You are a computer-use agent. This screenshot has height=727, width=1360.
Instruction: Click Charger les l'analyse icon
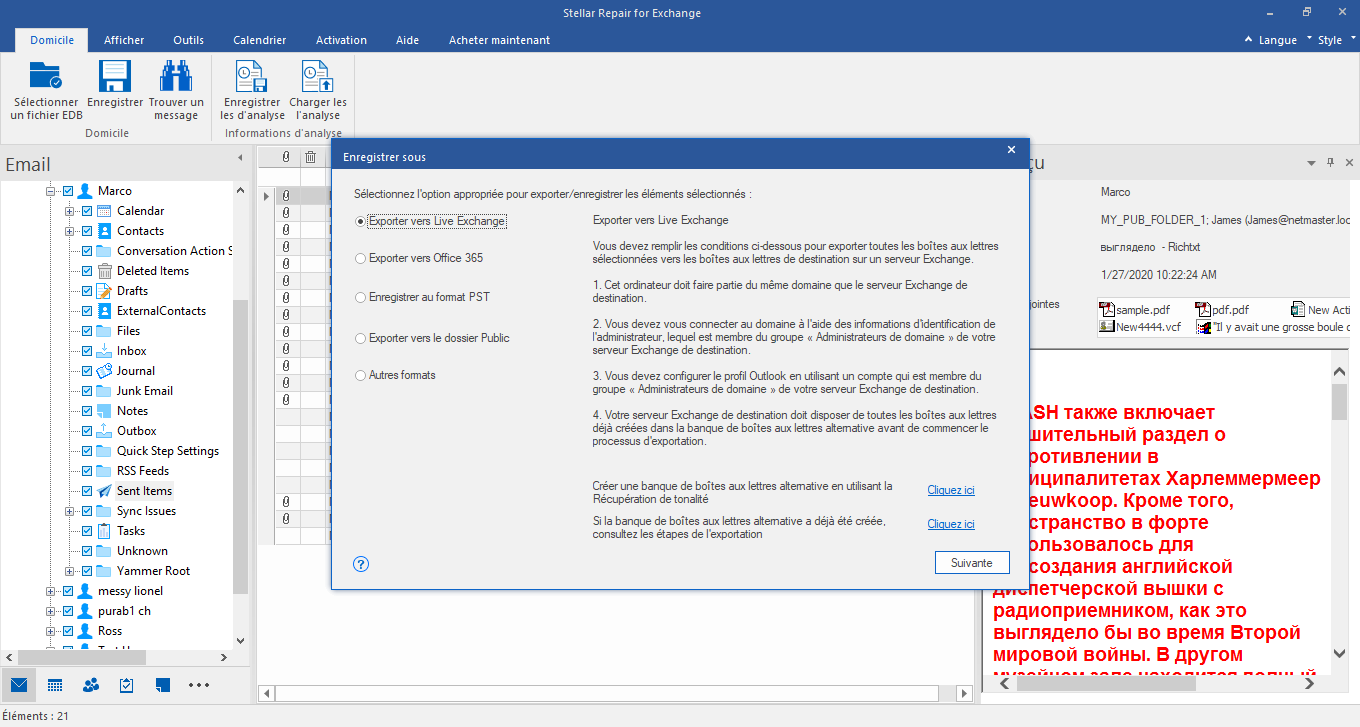tap(318, 76)
